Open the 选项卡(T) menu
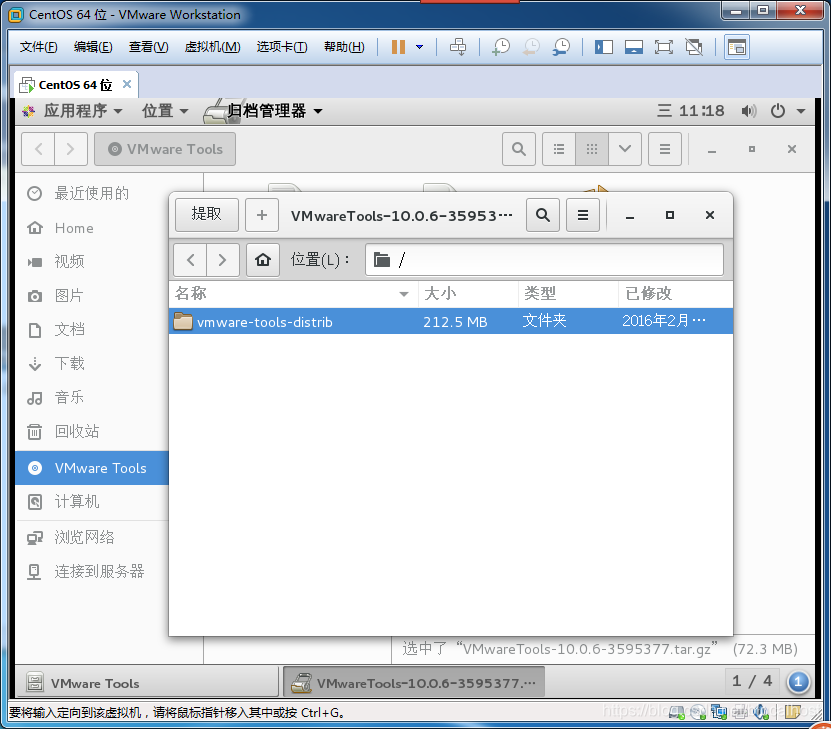Viewport: 831px width, 729px height. point(281,47)
